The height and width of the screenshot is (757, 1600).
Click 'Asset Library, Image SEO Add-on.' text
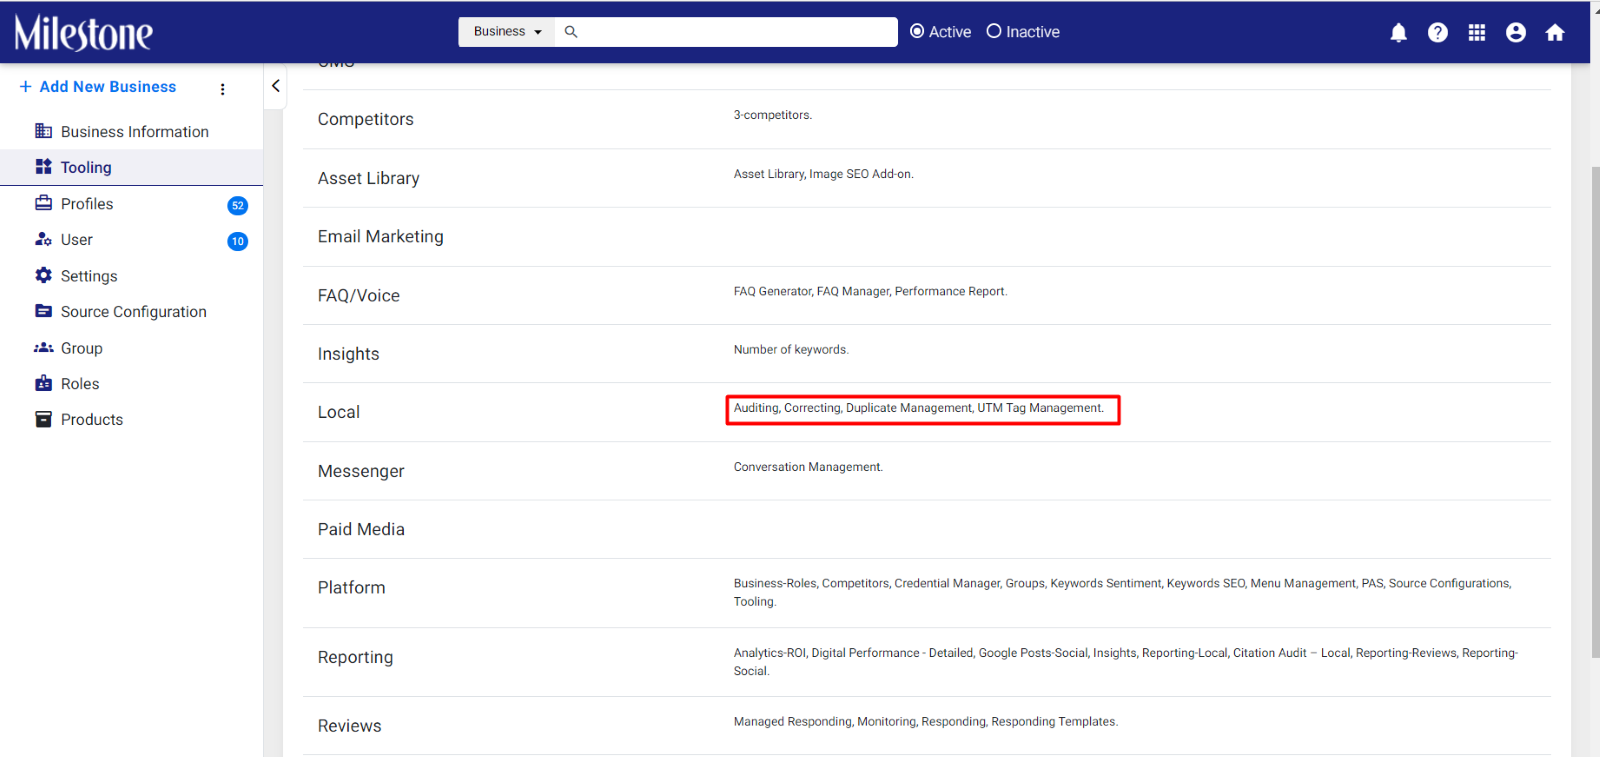(824, 174)
